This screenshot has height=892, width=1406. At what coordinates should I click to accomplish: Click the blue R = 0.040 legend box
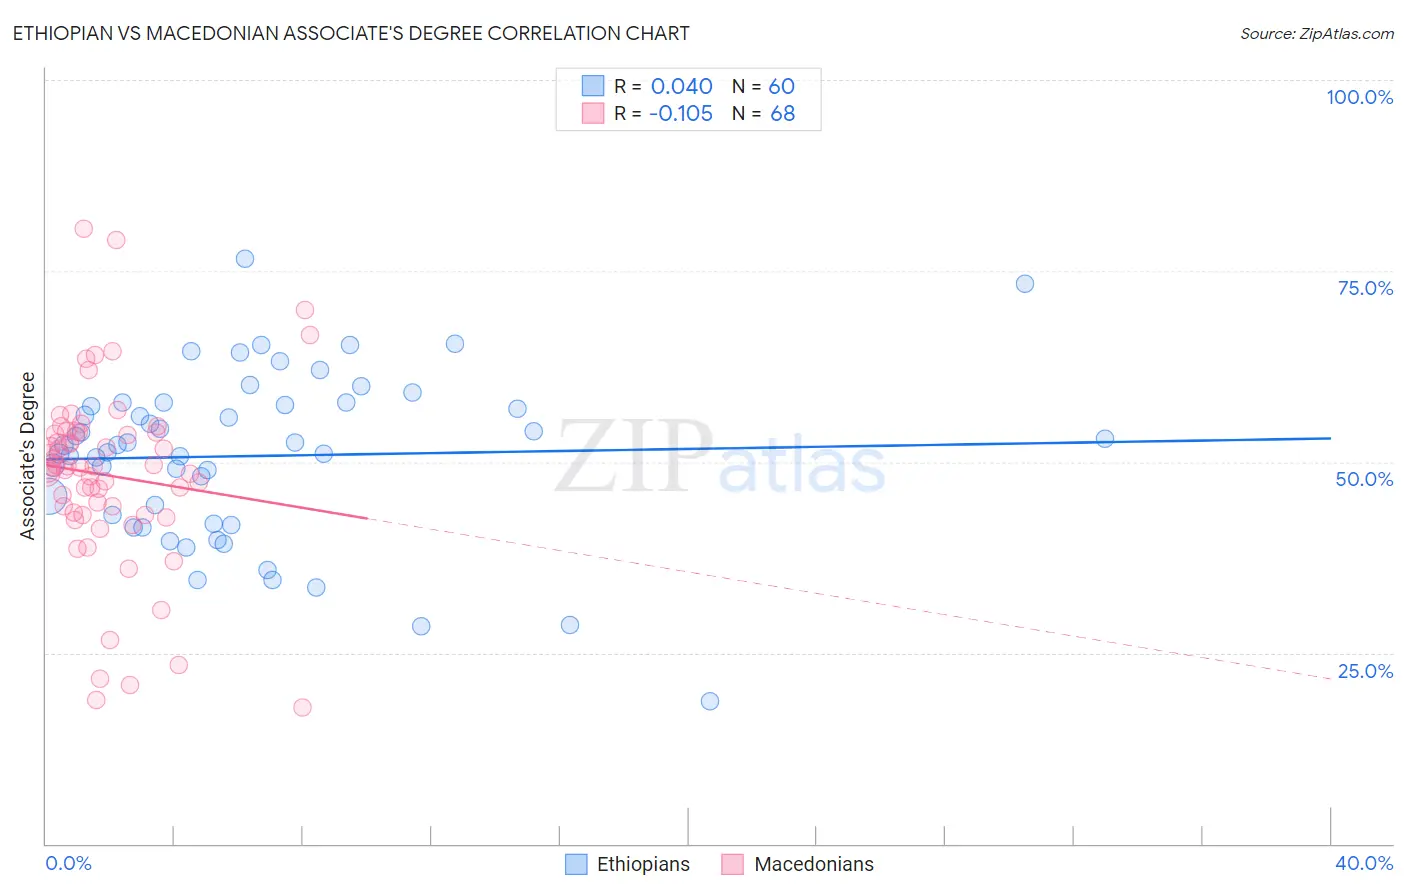593,86
